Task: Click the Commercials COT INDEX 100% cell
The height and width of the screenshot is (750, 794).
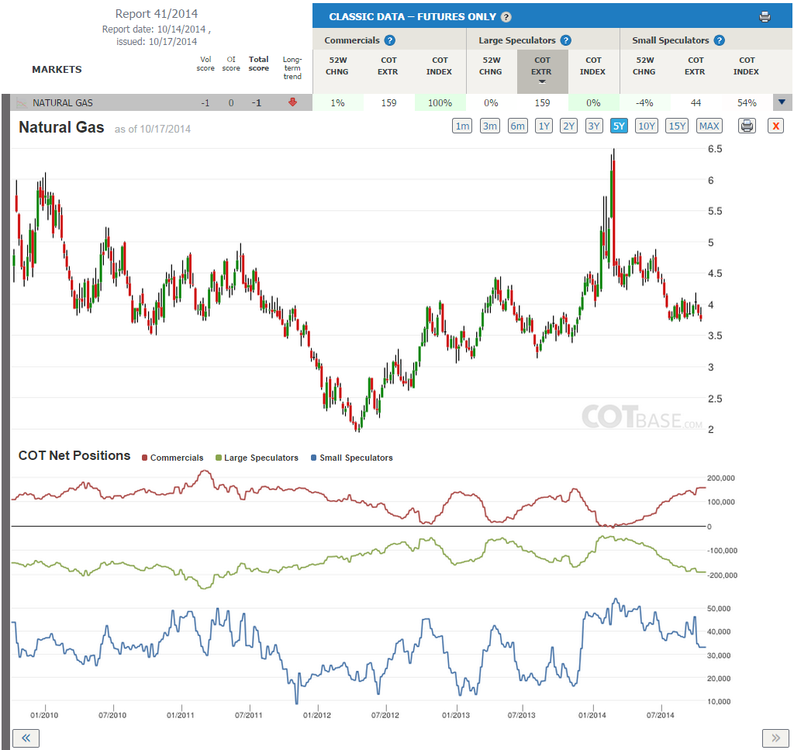Action: point(440,103)
